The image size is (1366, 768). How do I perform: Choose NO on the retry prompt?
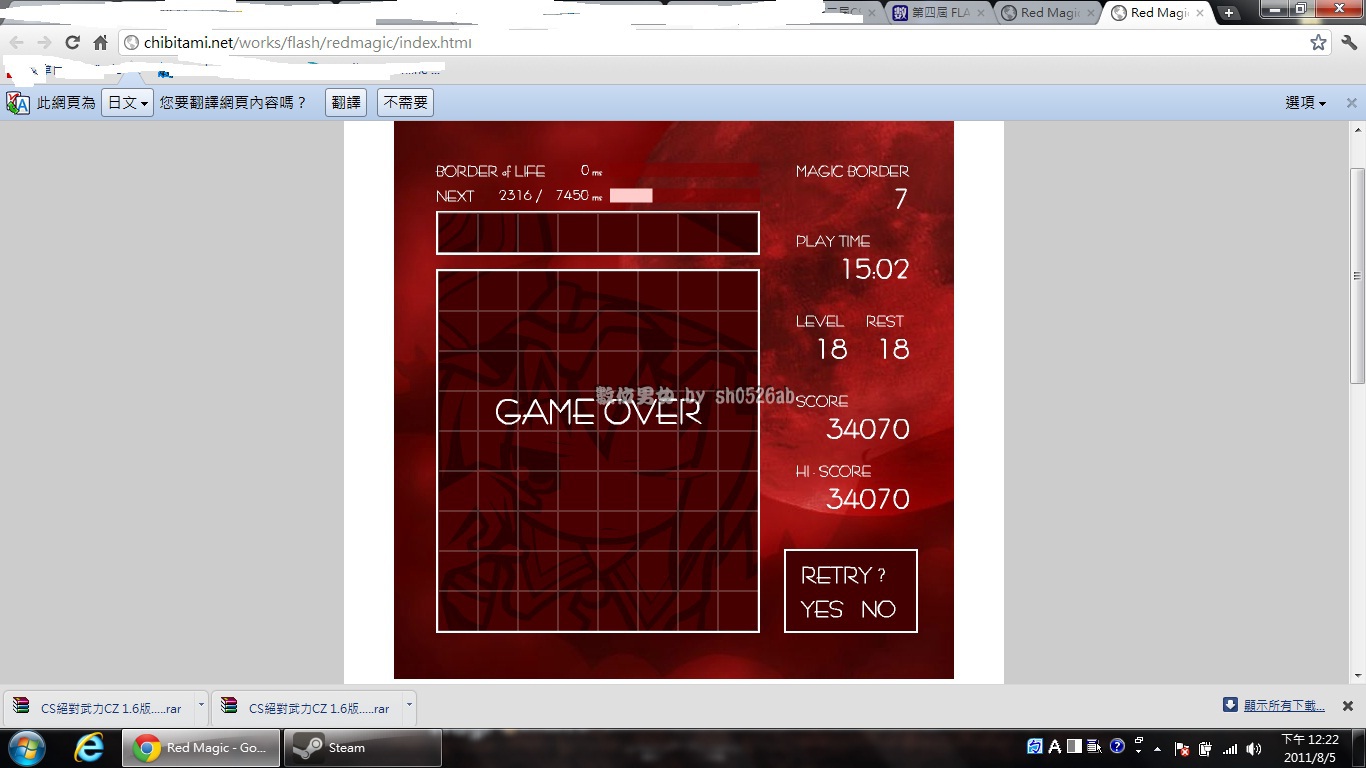click(878, 609)
